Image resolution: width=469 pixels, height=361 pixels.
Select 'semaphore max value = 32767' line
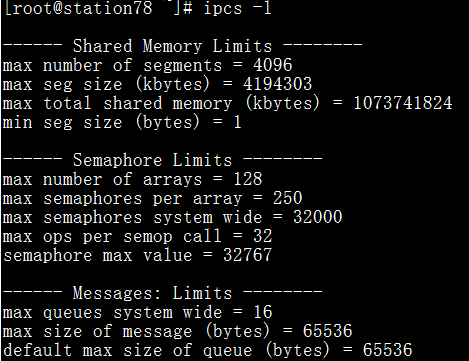point(137,255)
